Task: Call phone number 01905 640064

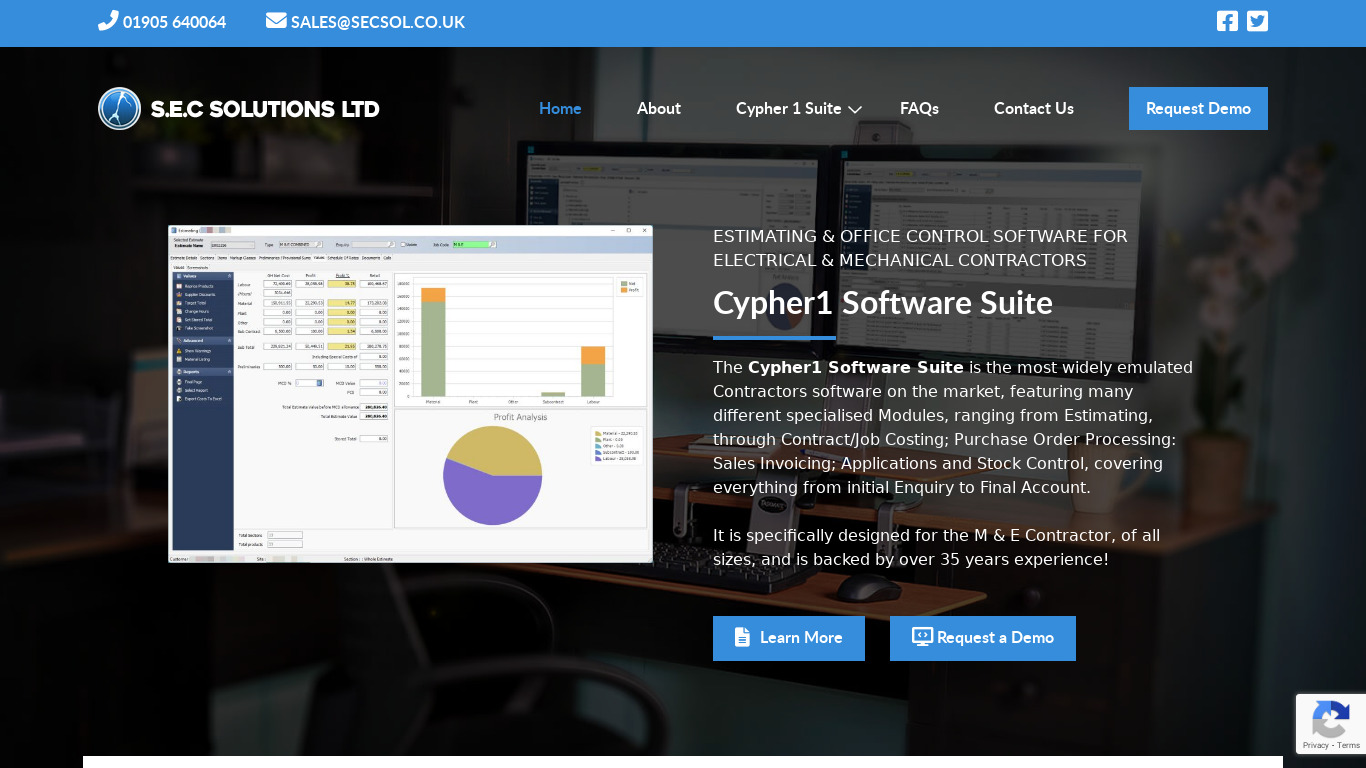Action: coord(174,22)
